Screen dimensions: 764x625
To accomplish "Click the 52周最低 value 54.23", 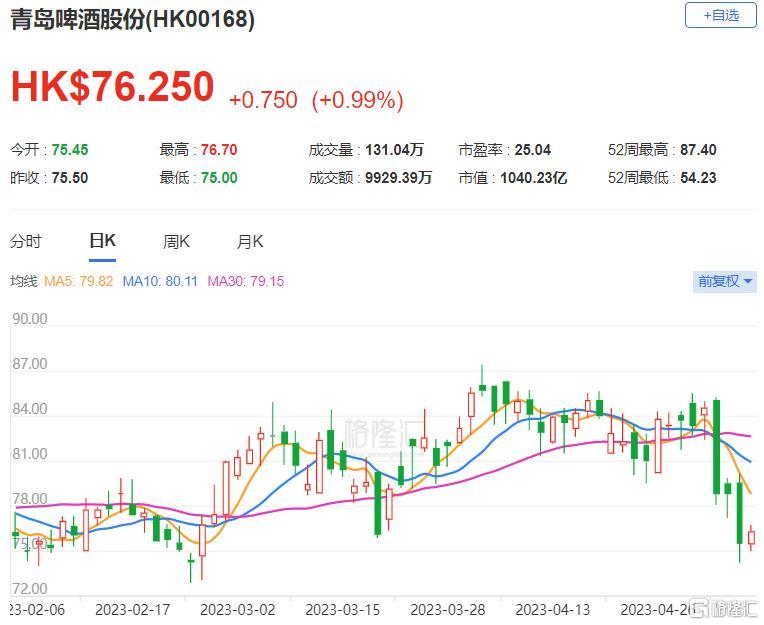I will pos(698,178).
